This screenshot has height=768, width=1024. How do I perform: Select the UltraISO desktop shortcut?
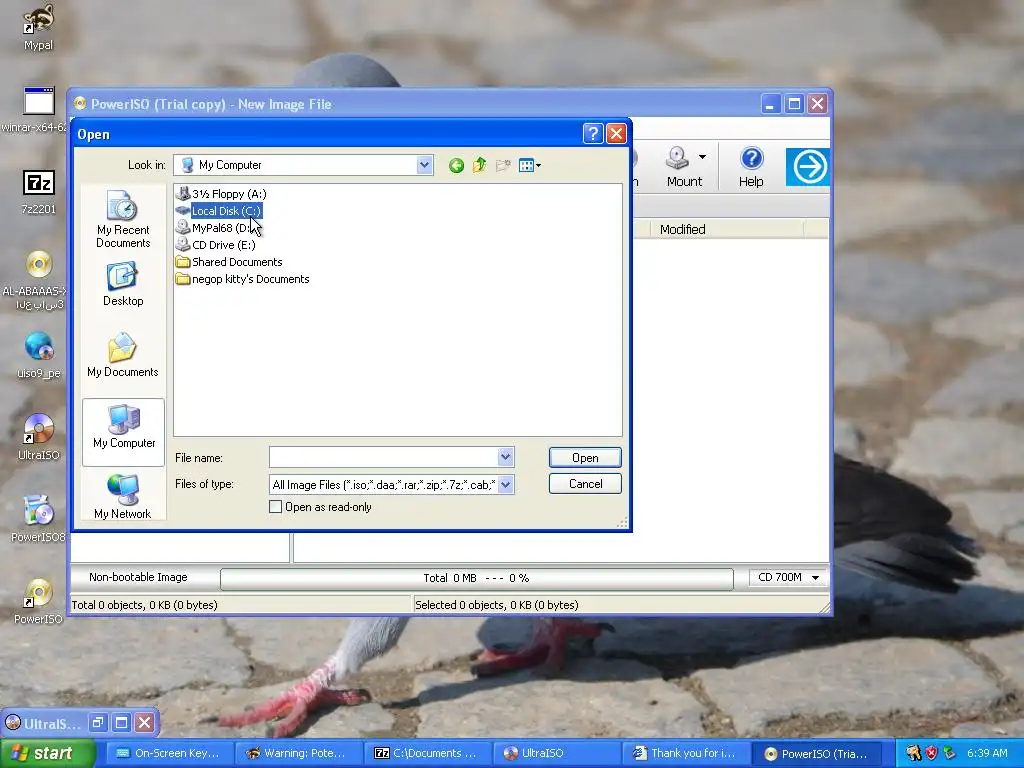[x=39, y=438]
